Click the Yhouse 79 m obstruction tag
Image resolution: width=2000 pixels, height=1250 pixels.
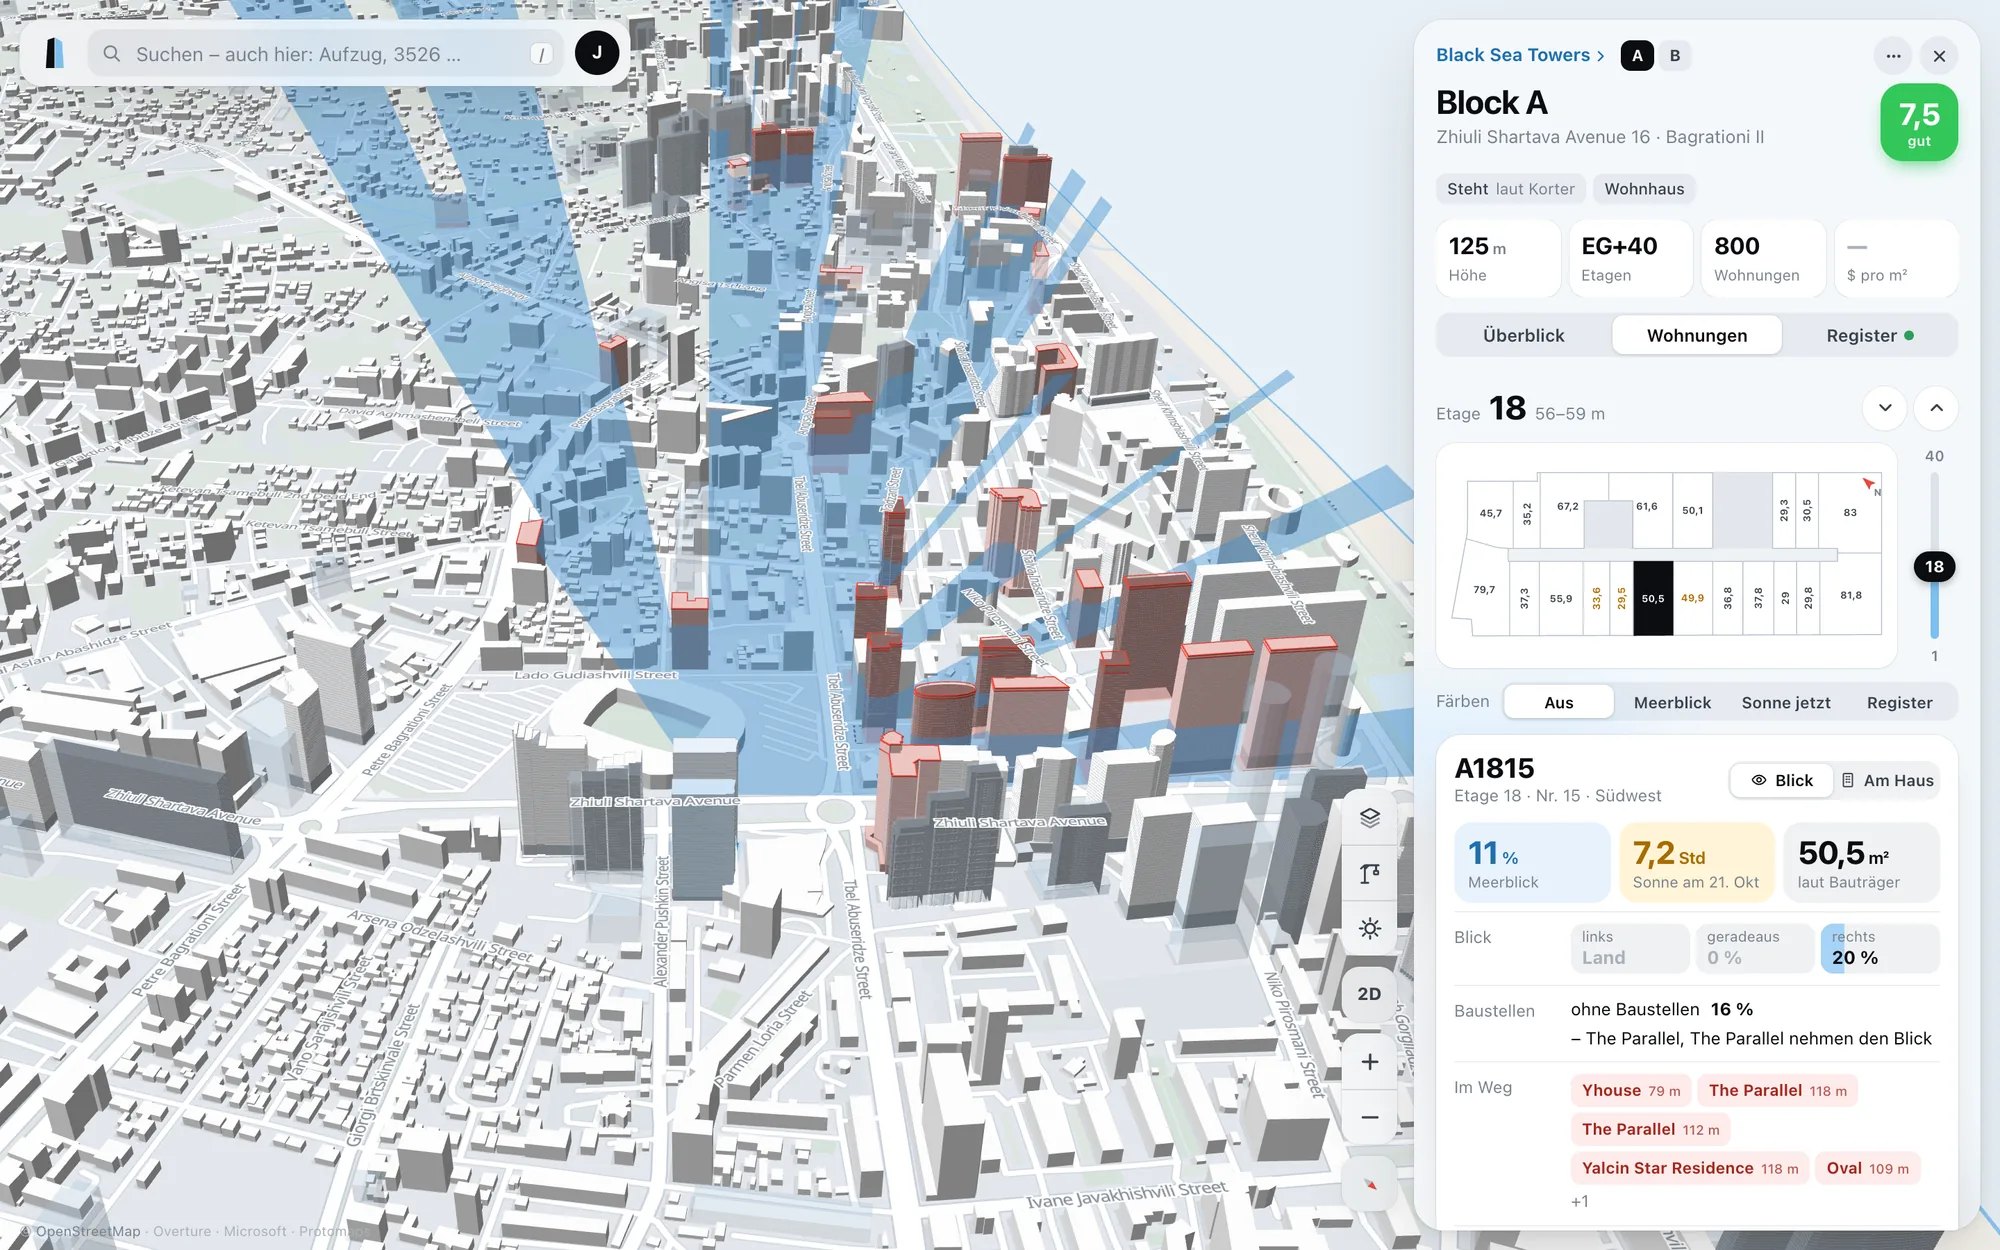click(x=1631, y=1090)
